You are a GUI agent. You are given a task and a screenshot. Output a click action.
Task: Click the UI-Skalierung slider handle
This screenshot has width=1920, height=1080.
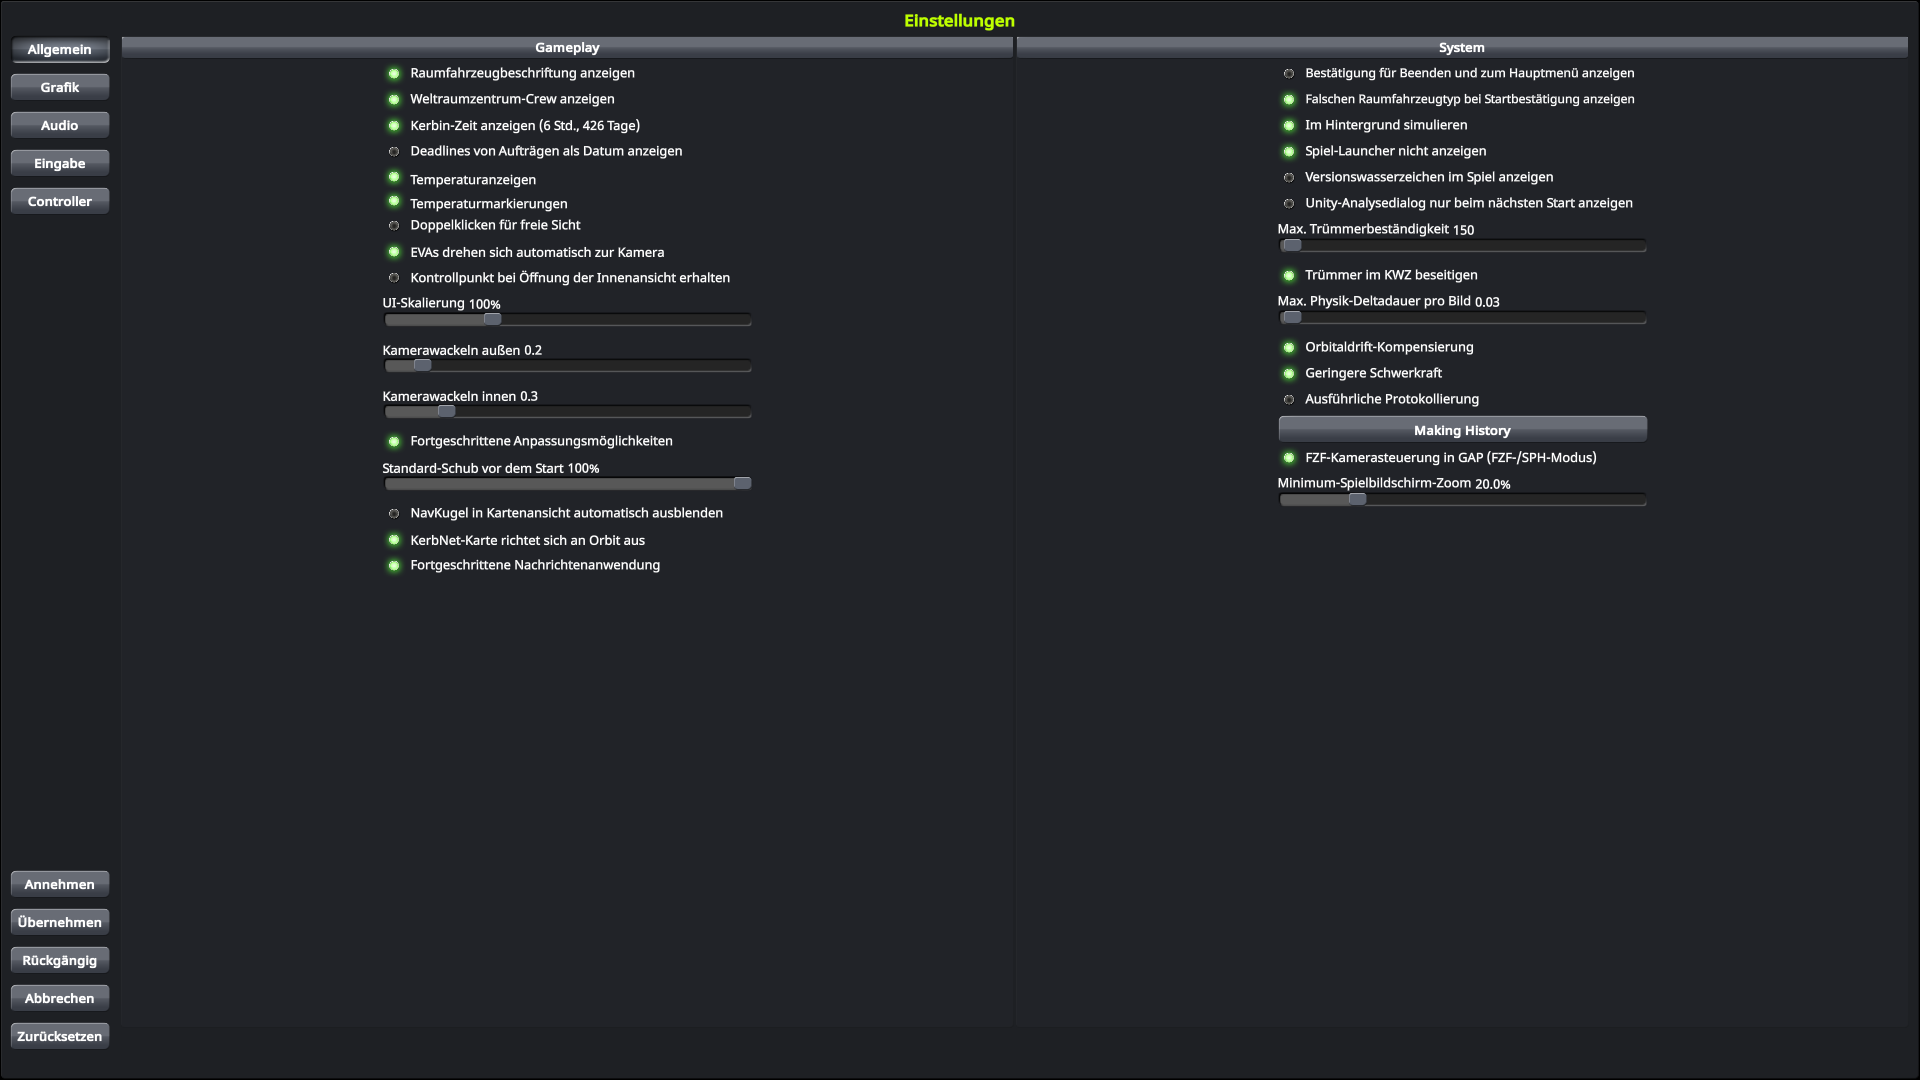492,319
